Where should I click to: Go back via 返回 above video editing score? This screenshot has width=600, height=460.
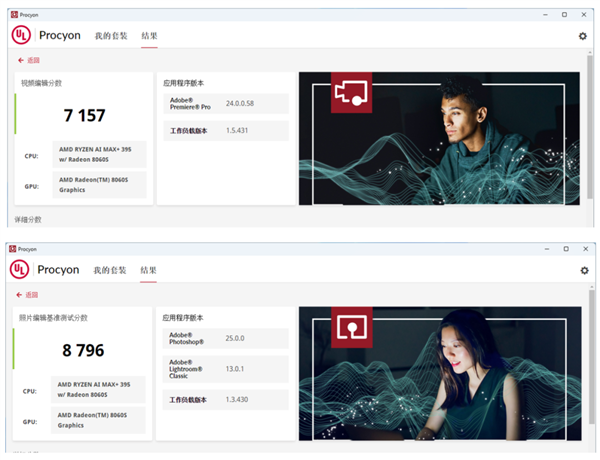click(29, 60)
